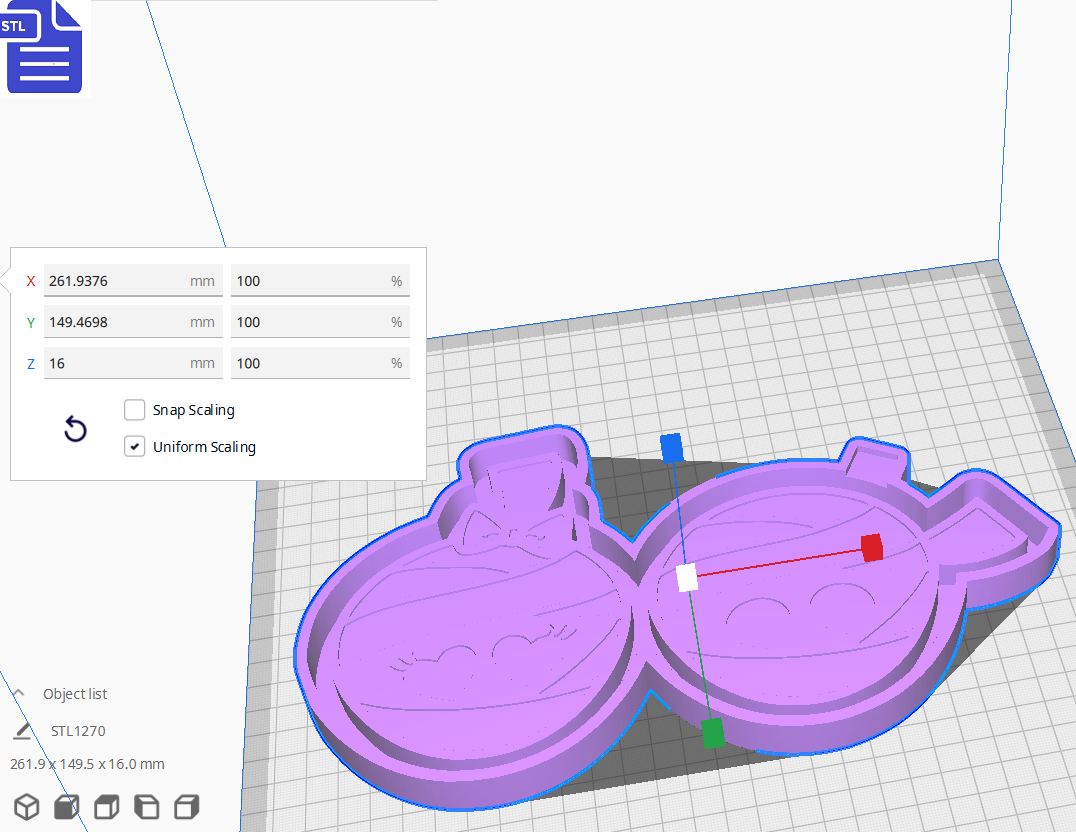Select the STL1270 entry in the object list
The width and height of the screenshot is (1076, 832).
(75, 731)
